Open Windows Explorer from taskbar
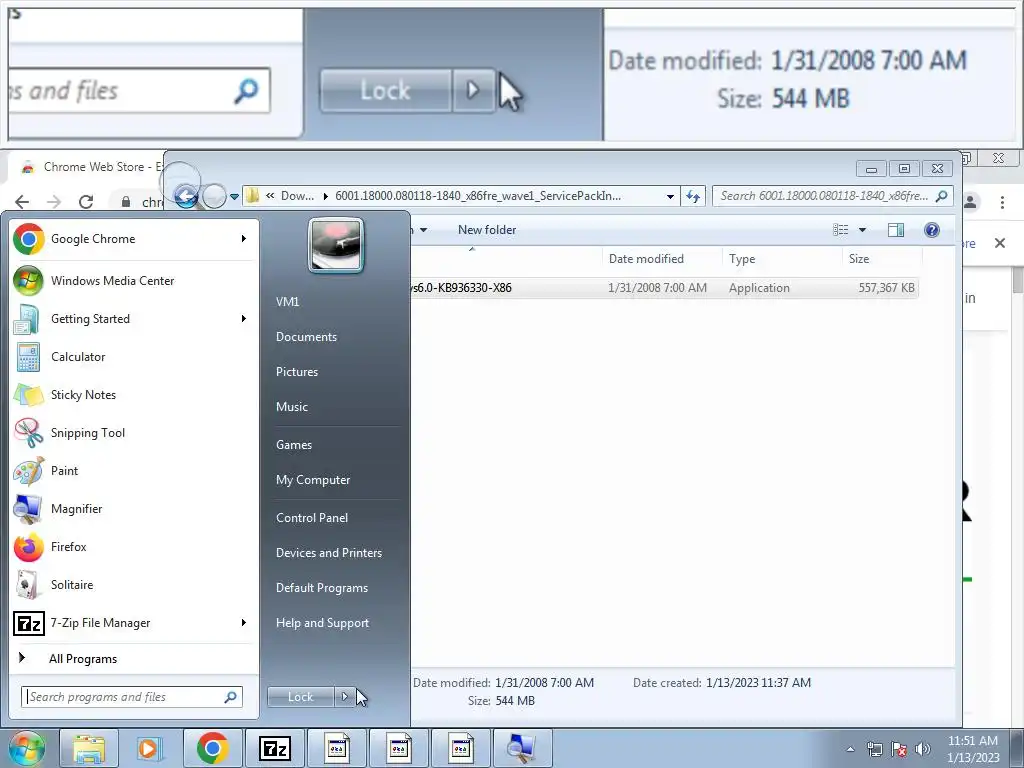The width and height of the screenshot is (1024, 768). click(x=89, y=748)
